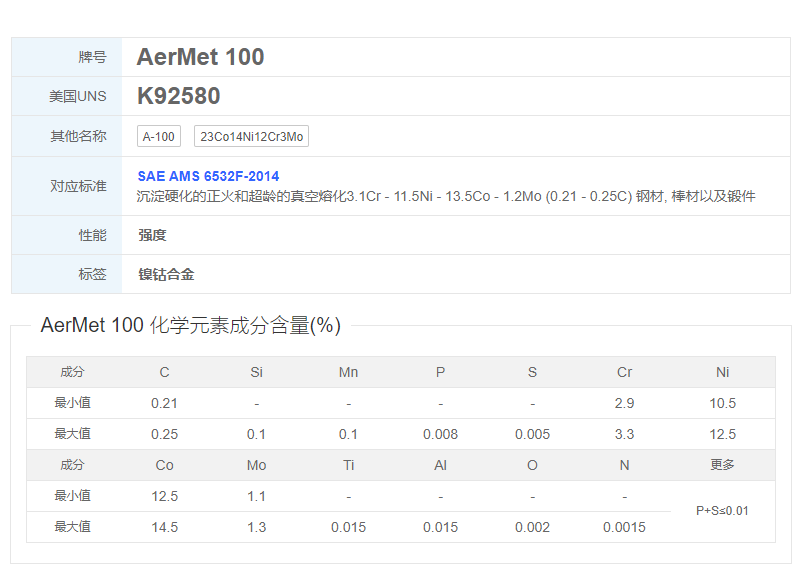This screenshot has height=580, width=800.
Task: Select nitrogen maximum value 0.0015
Action: (x=624, y=527)
